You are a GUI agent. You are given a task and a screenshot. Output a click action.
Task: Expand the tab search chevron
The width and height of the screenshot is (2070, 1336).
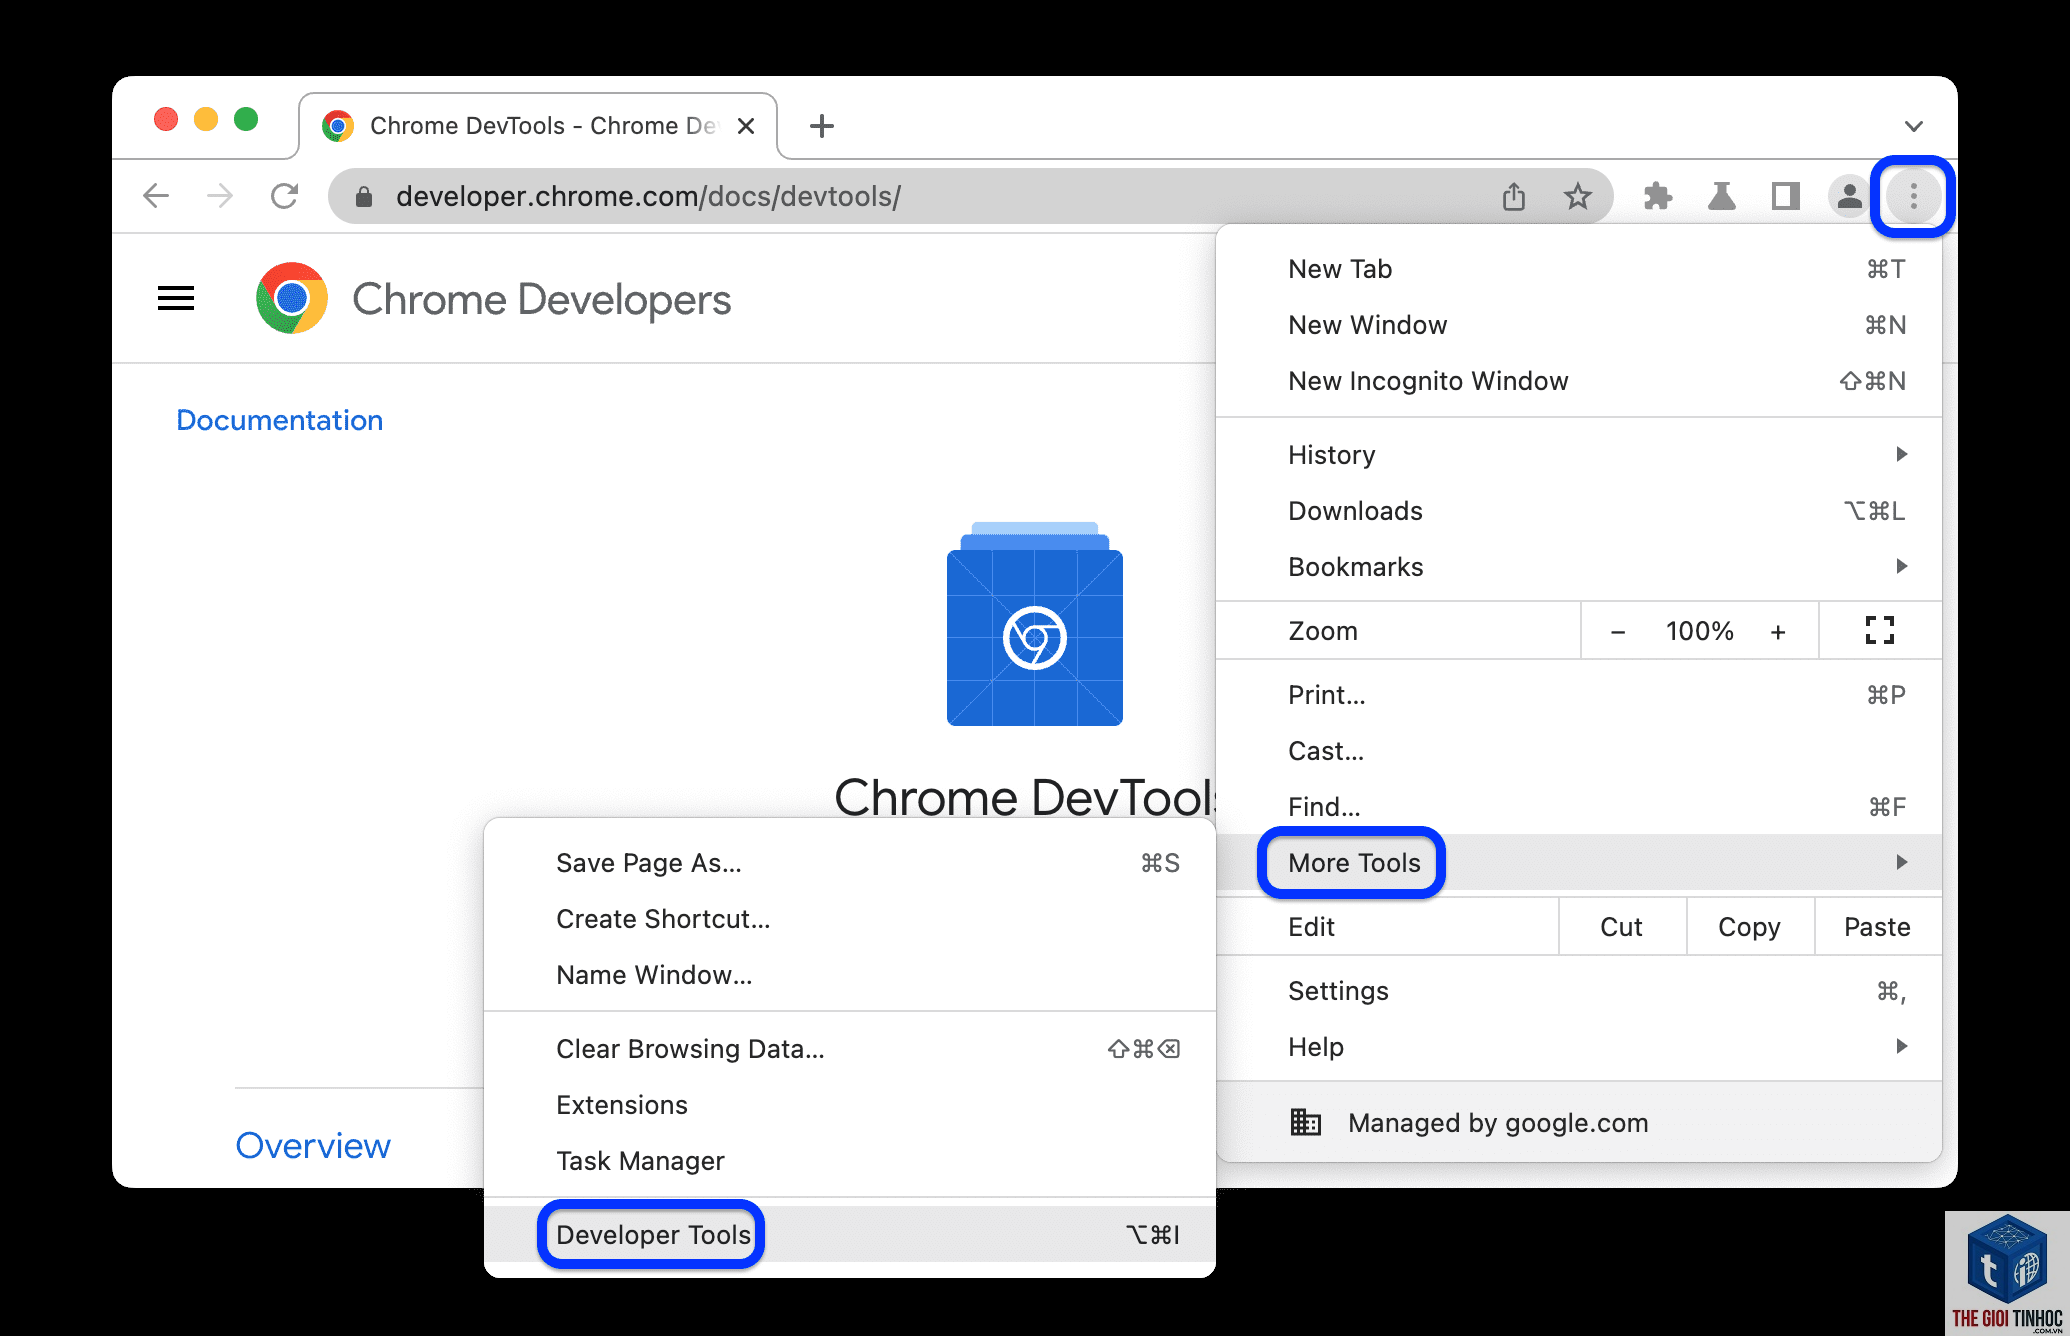click(x=1913, y=126)
